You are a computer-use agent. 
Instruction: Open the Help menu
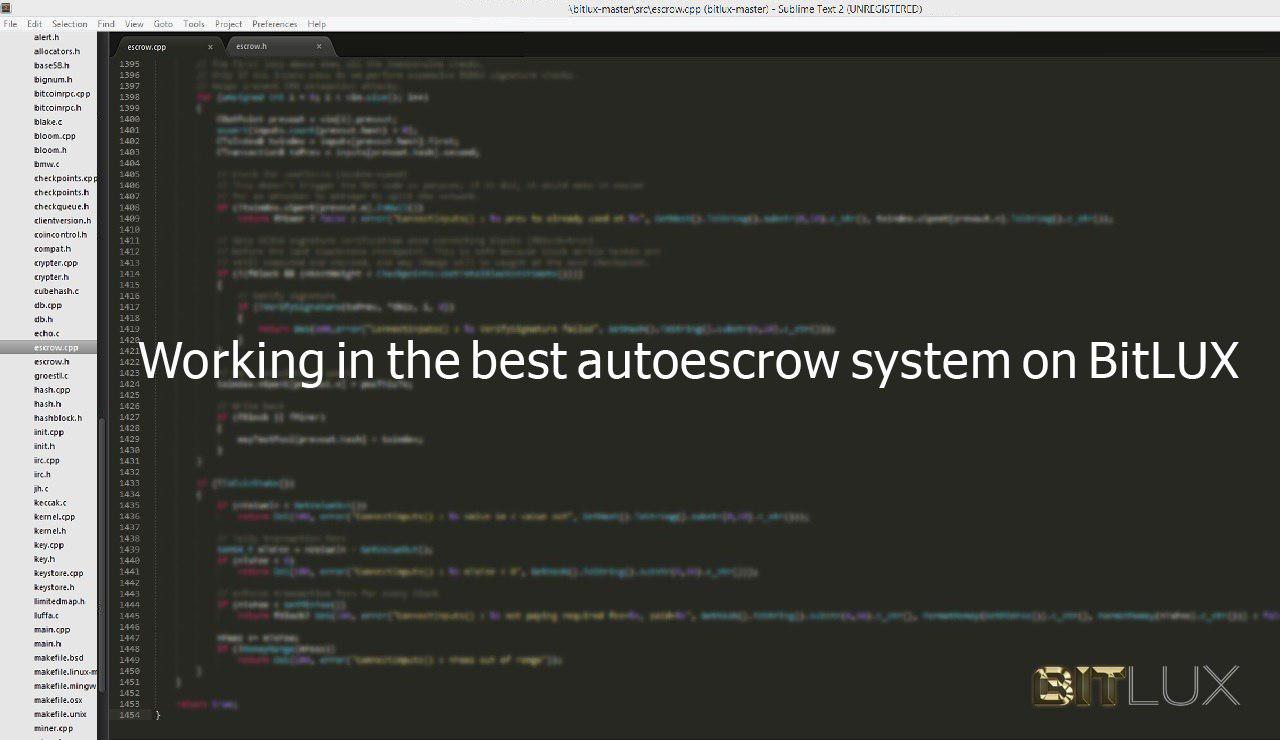pyautogui.click(x=317, y=24)
